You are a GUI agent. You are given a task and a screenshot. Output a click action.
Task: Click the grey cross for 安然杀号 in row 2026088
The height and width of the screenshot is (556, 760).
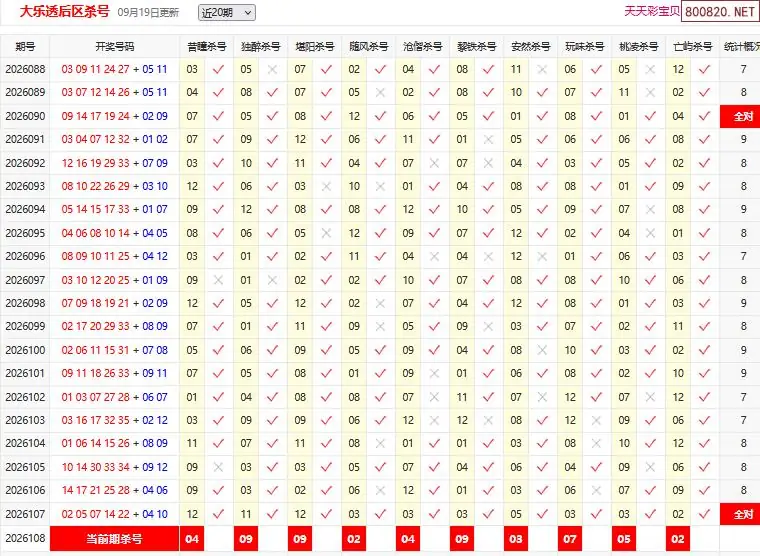point(542,69)
